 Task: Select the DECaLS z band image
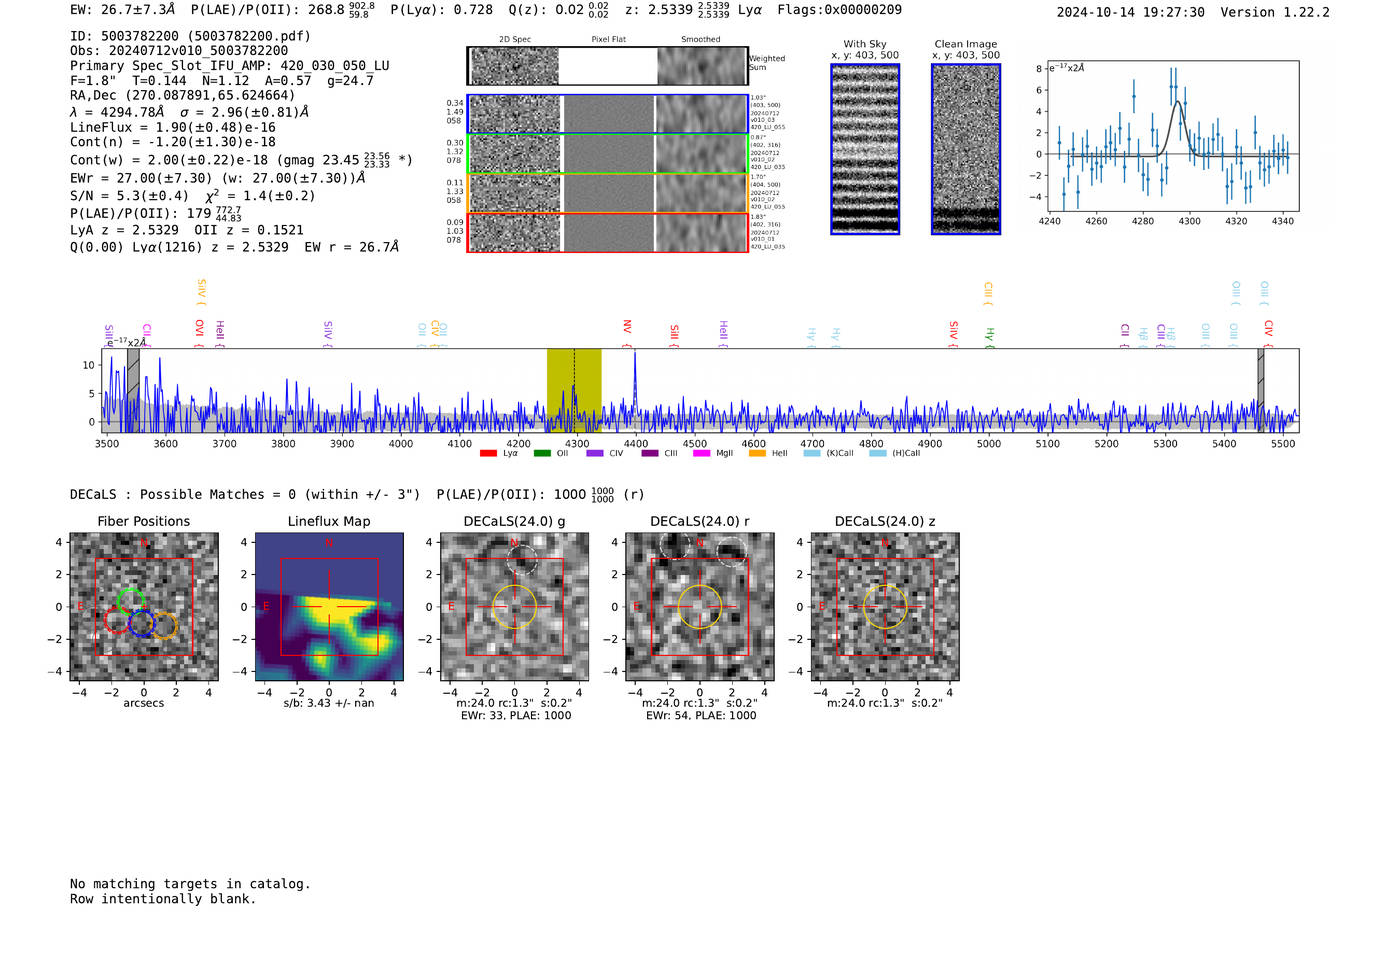885,607
